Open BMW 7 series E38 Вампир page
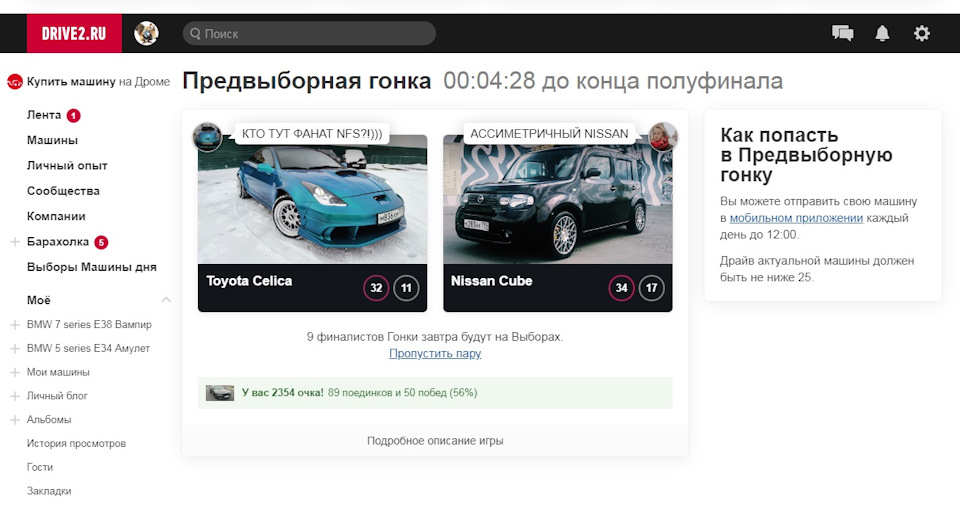 pos(89,324)
